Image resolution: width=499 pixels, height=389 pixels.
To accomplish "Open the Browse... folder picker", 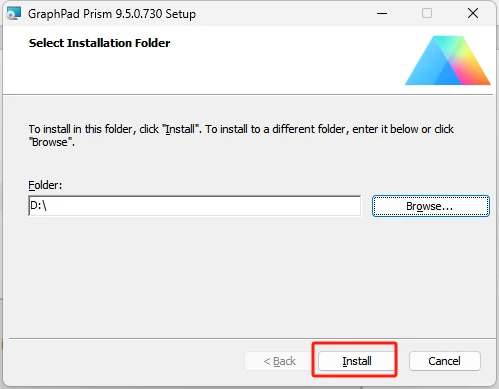I will (431, 206).
